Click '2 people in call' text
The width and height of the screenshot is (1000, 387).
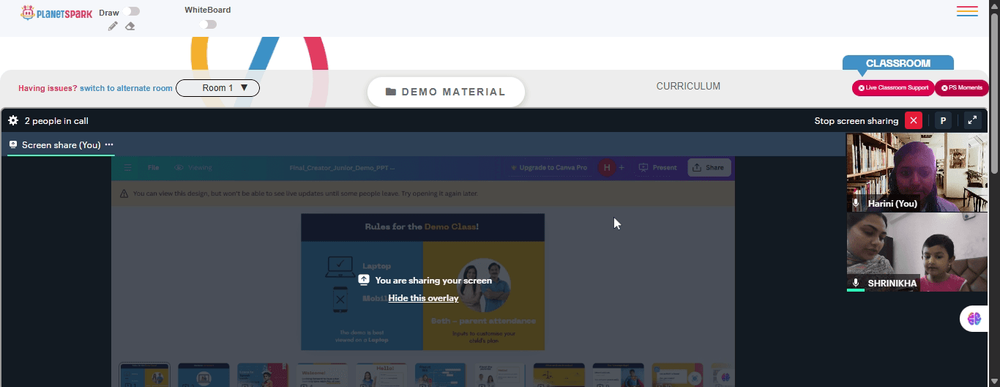coord(56,121)
